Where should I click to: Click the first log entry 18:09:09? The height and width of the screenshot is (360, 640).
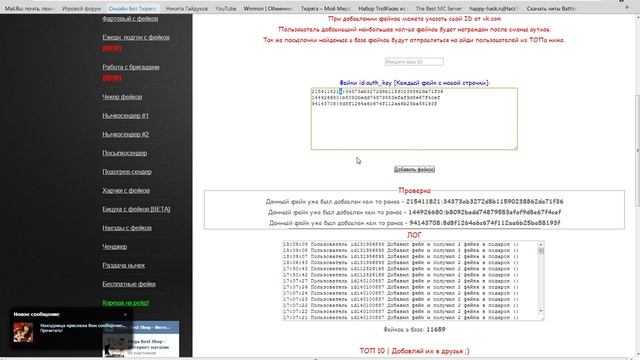pyautogui.click(x=401, y=244)
